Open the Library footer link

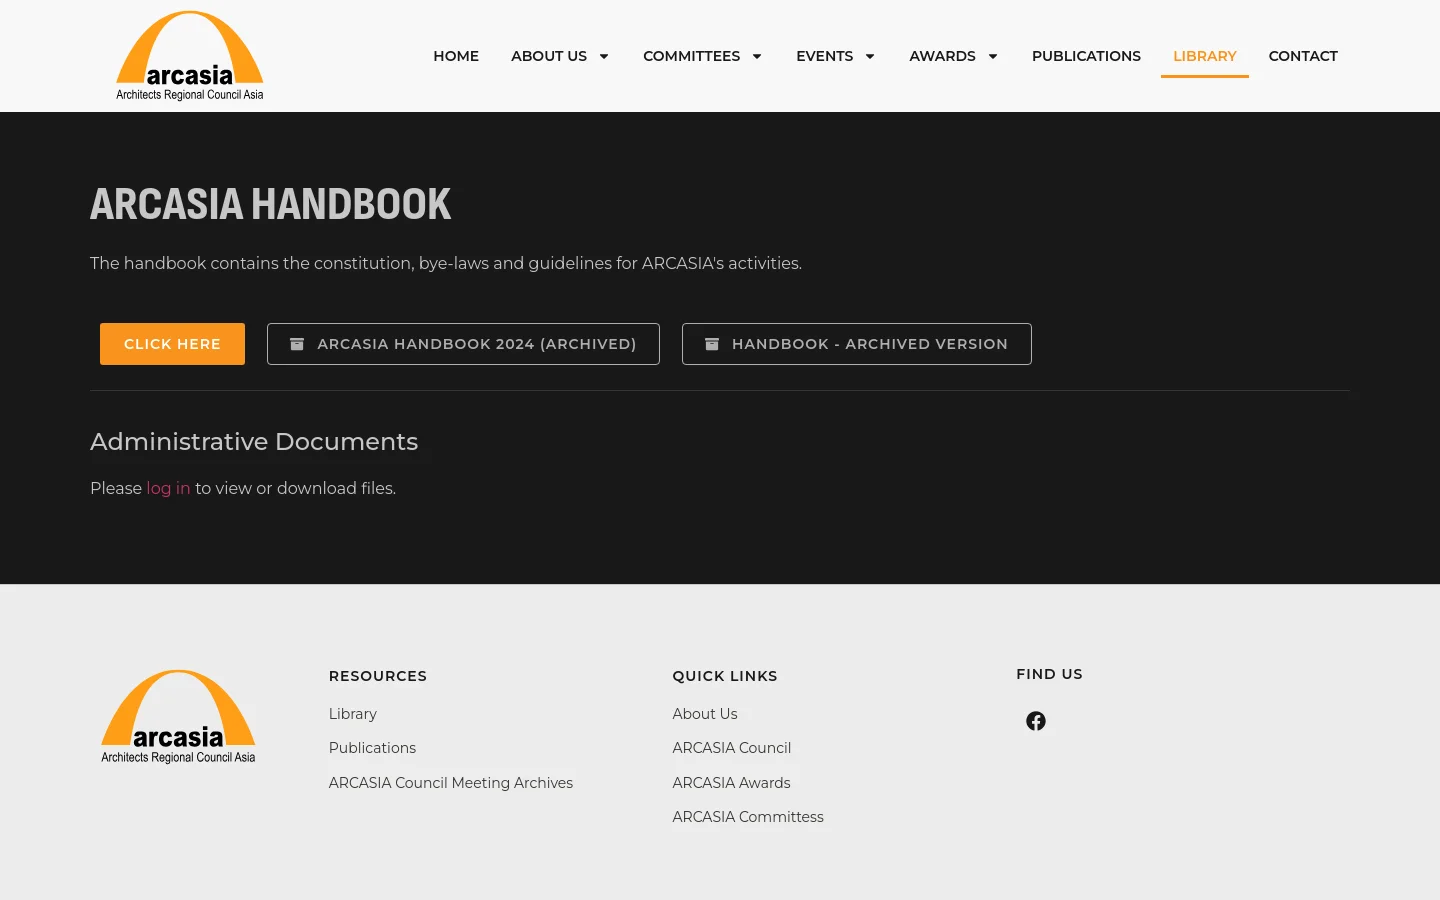tap(353, 714)
